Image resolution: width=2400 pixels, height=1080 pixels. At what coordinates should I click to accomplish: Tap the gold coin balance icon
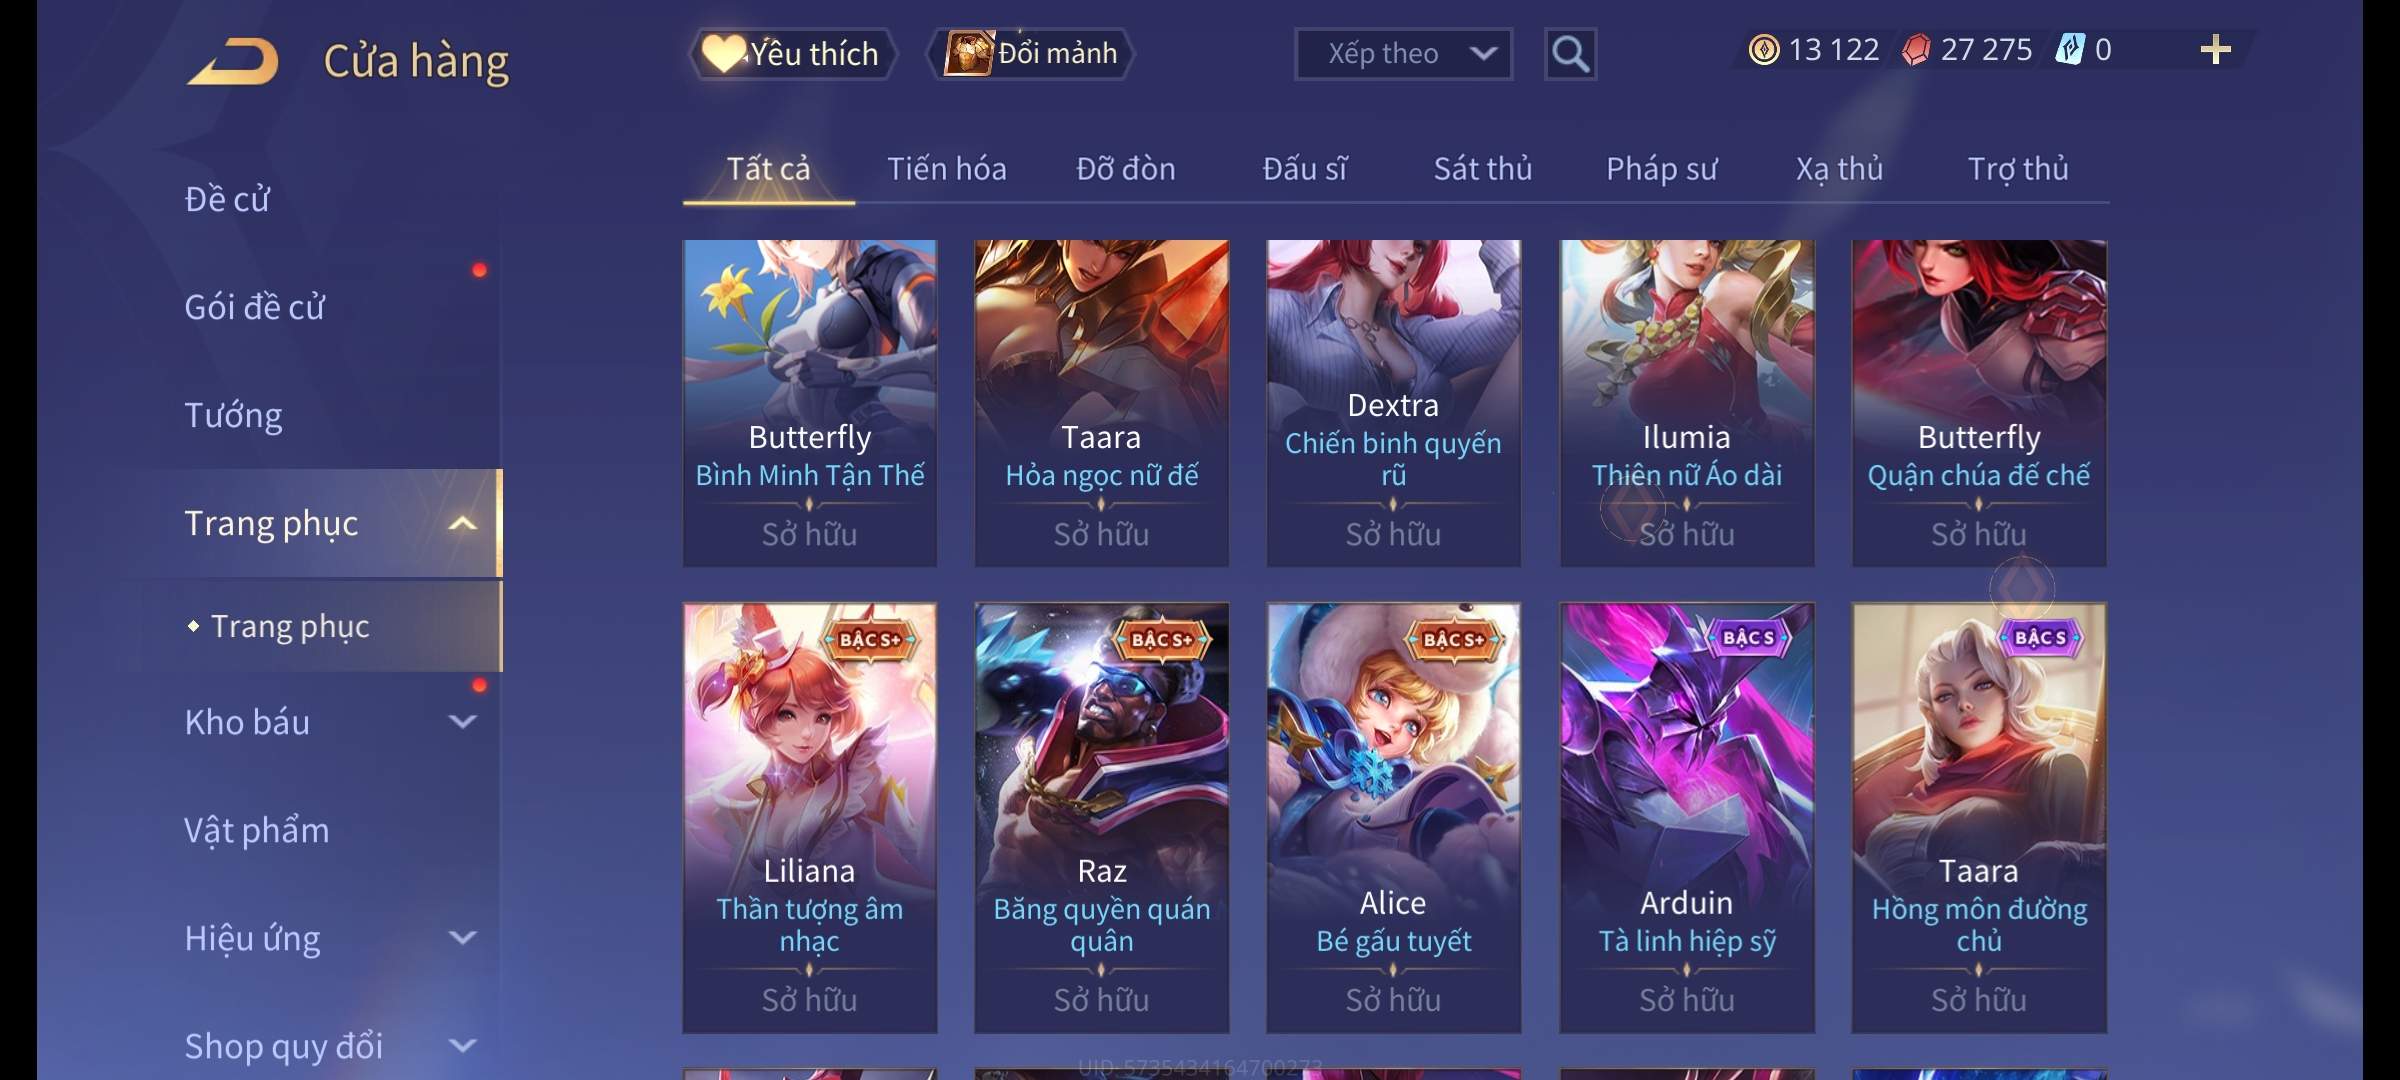(x=1764, y=50)
